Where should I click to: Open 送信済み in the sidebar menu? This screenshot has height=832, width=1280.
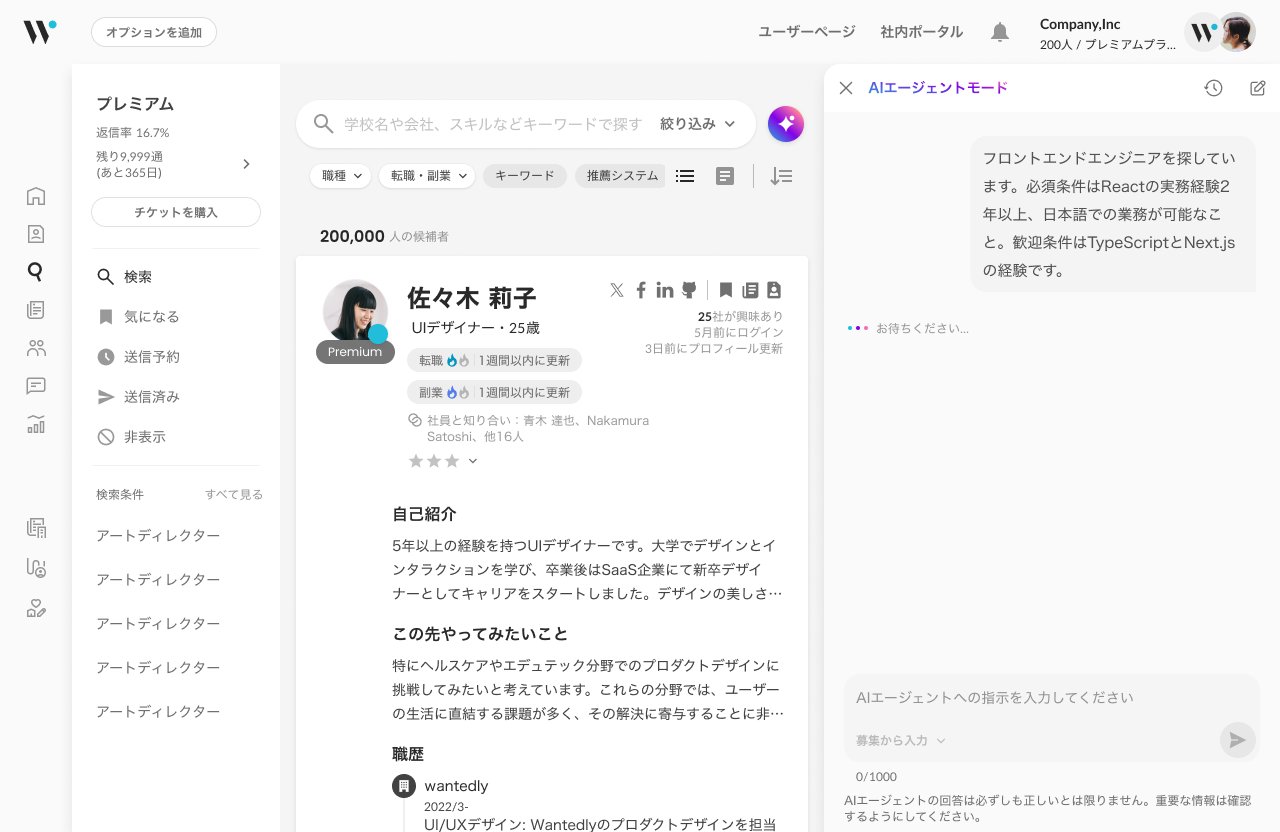pos(151,397)
